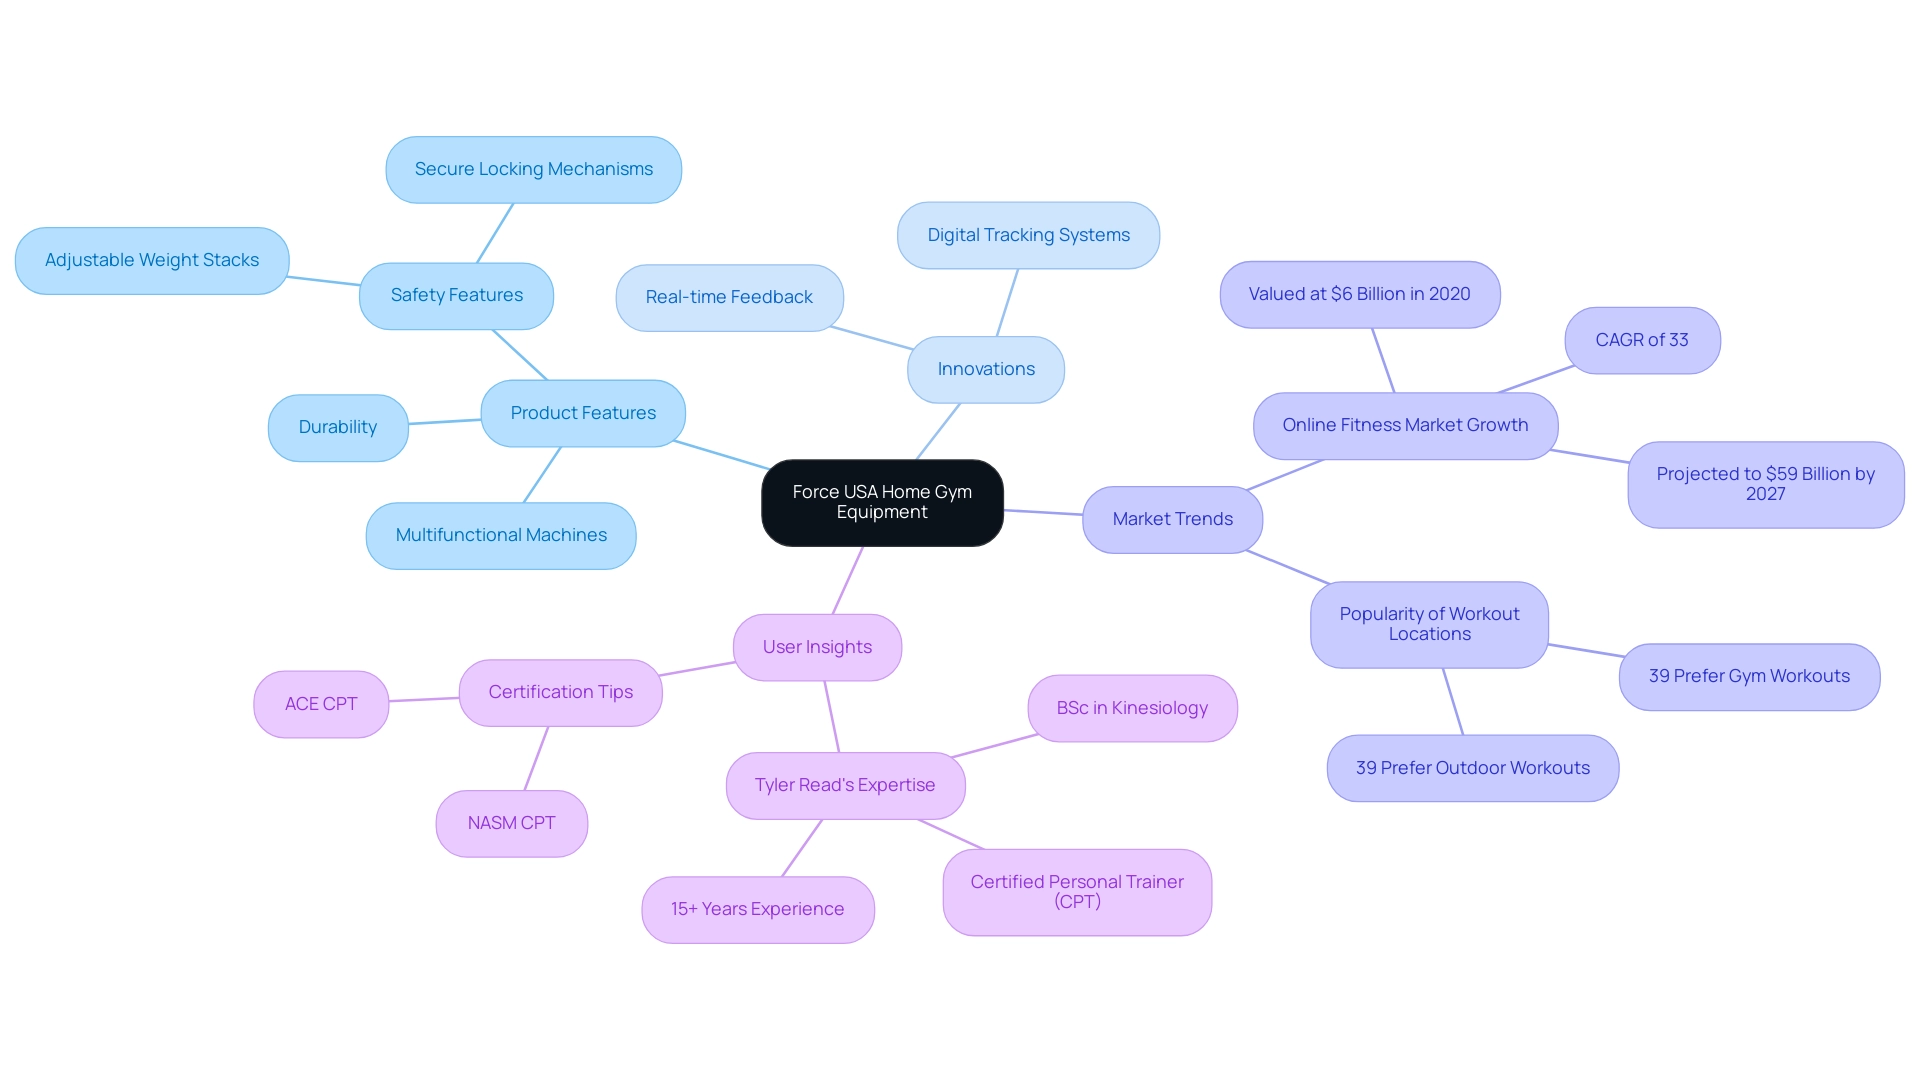The image size is (1920, 1083).
Task: Toggle visibility of Market Trends branch
Action: [x=1171, y=516]
